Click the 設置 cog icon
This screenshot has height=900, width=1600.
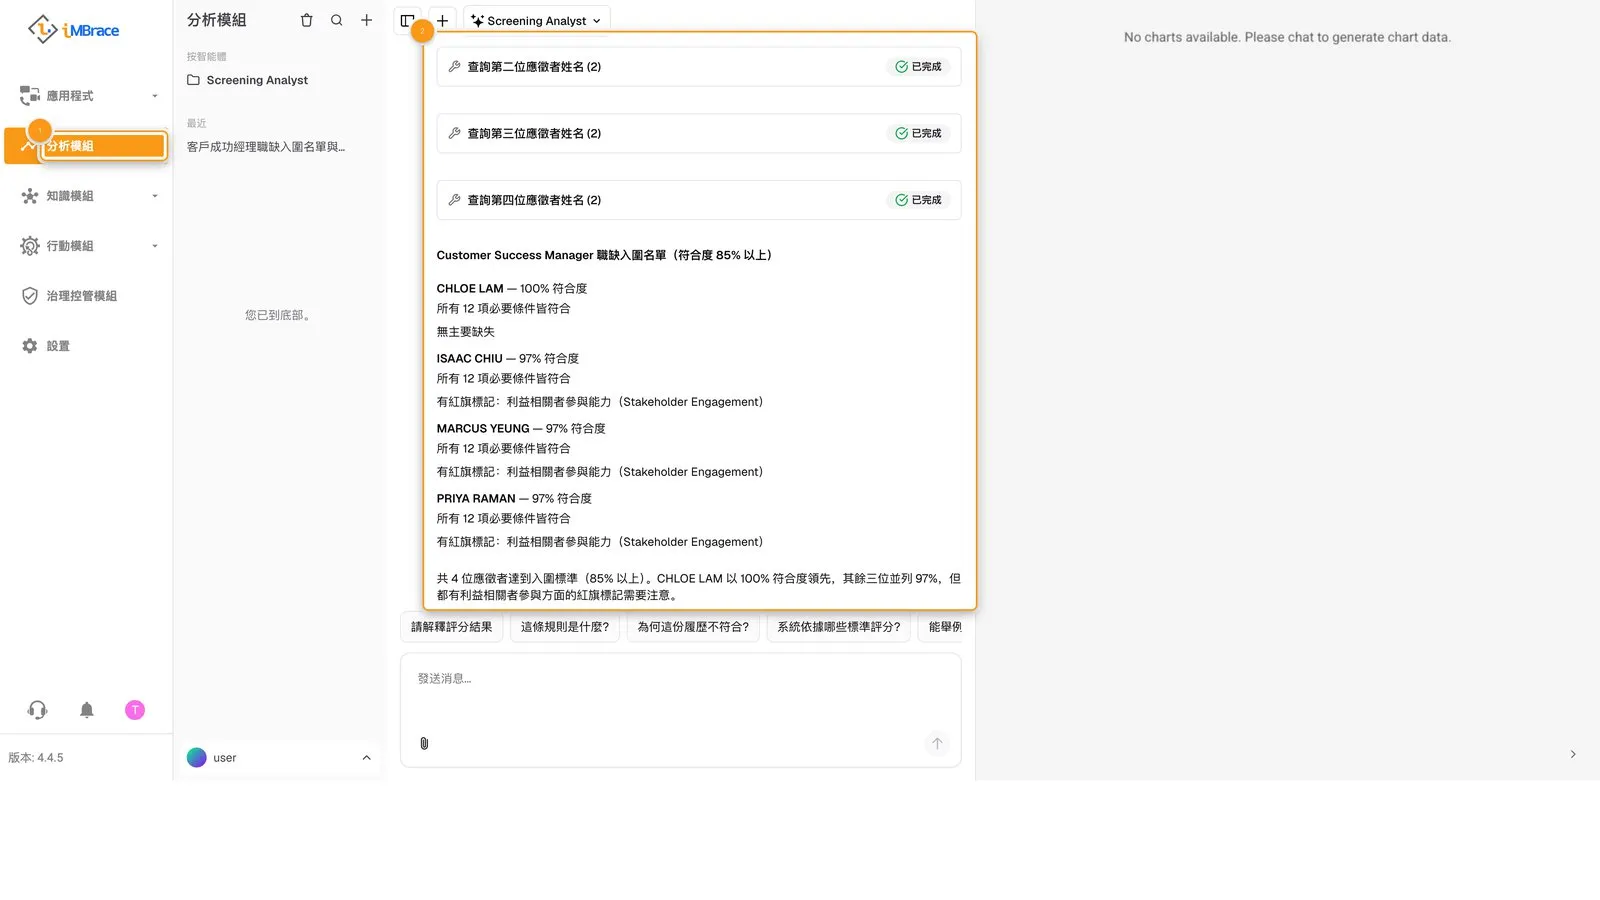[x=30, y=346]
